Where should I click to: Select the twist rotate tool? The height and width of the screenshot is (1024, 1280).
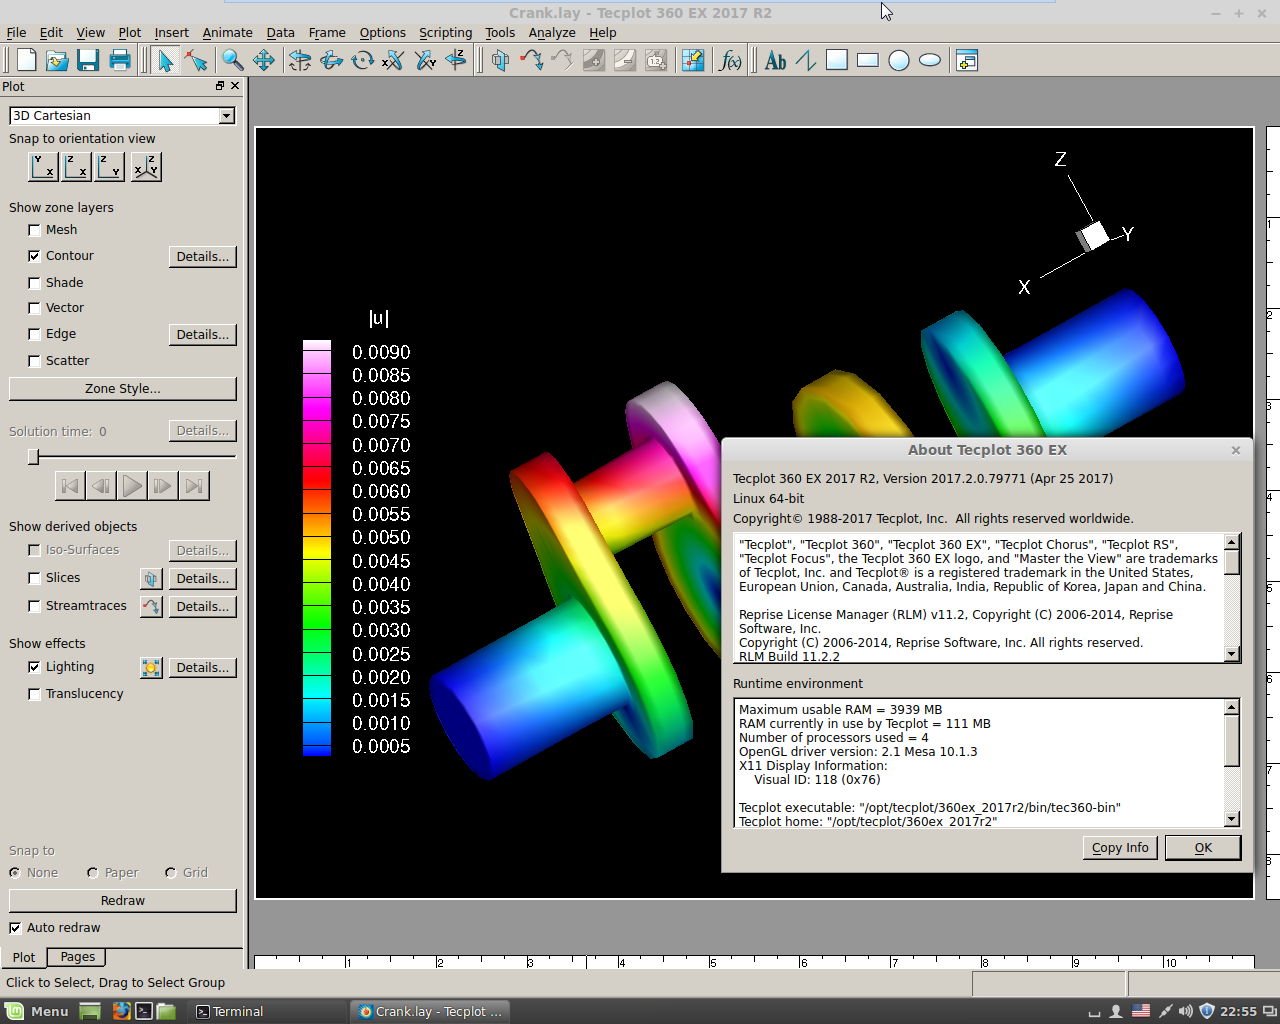click(362, 60)
